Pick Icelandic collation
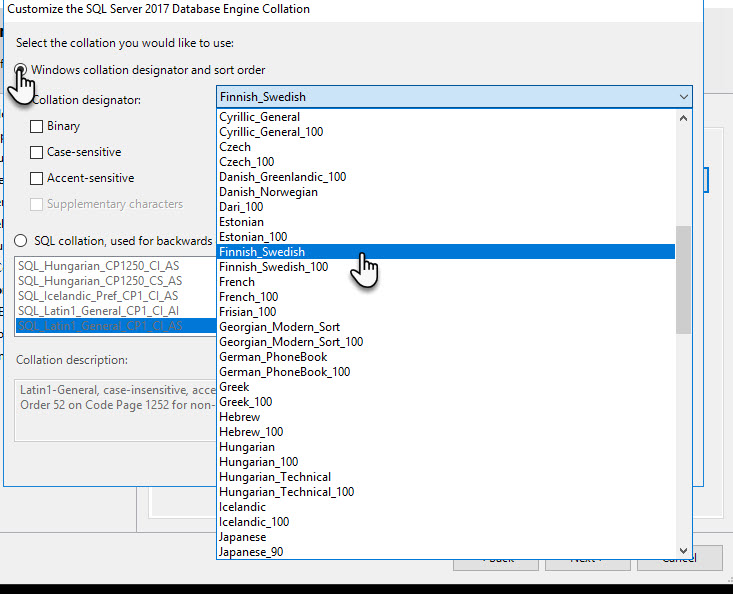This screenshot has height=594, width=733. 446,507
